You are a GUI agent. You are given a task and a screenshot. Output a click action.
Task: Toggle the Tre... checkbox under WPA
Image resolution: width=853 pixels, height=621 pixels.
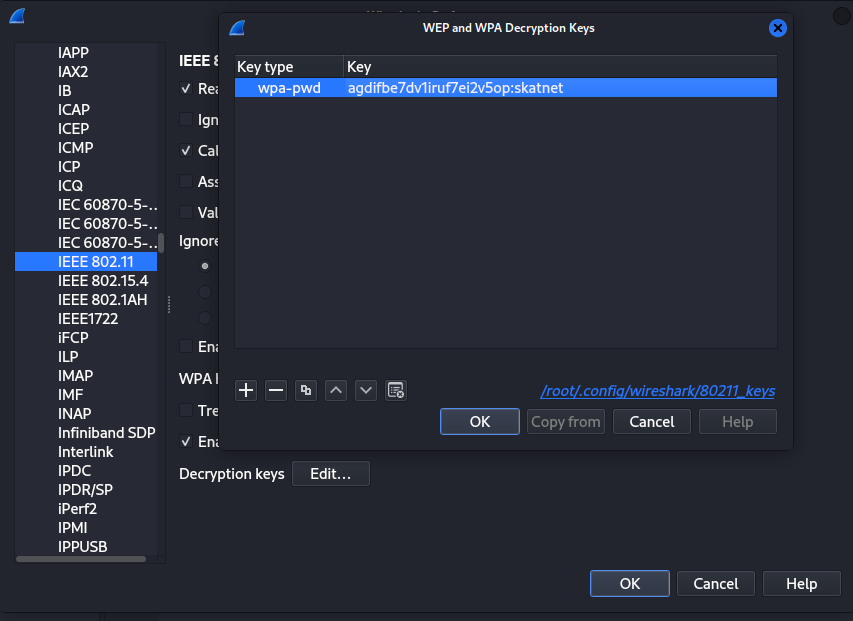click(186, 410)
